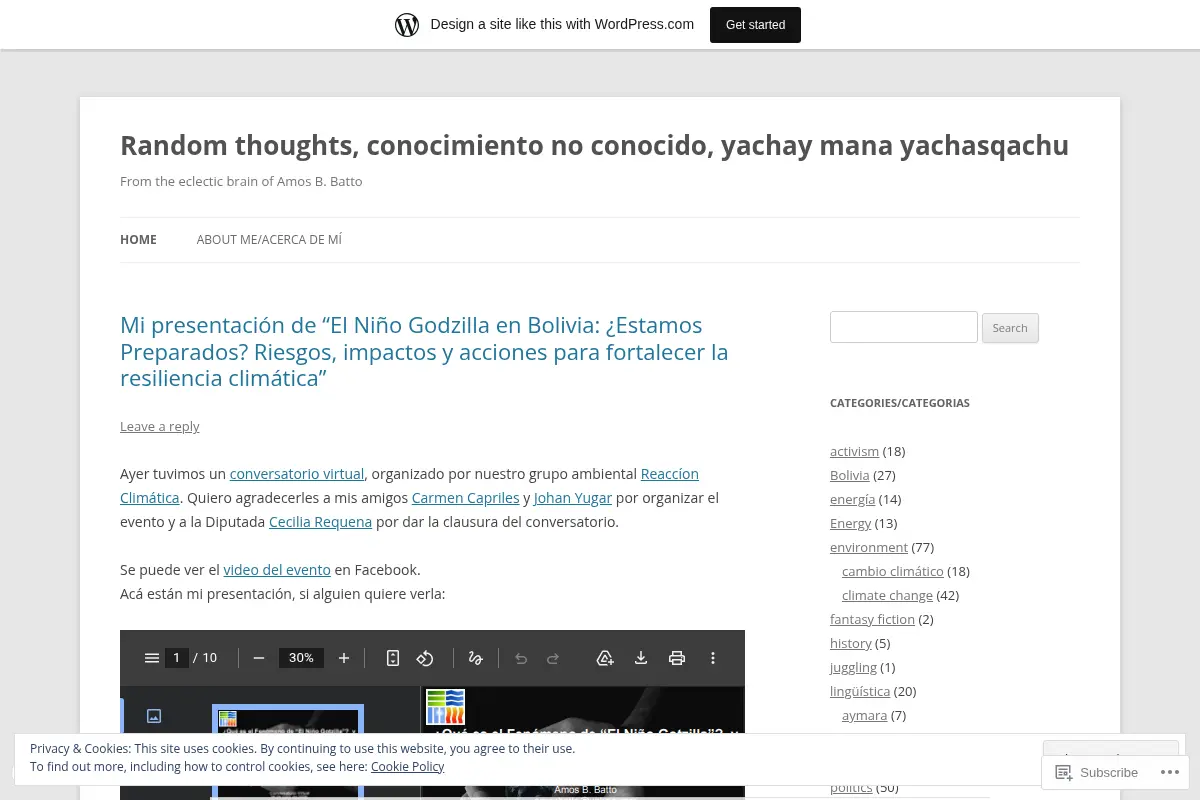Click the PDF thumbnails view icon
Viewport: 1200px width, 800px height.
154,716
